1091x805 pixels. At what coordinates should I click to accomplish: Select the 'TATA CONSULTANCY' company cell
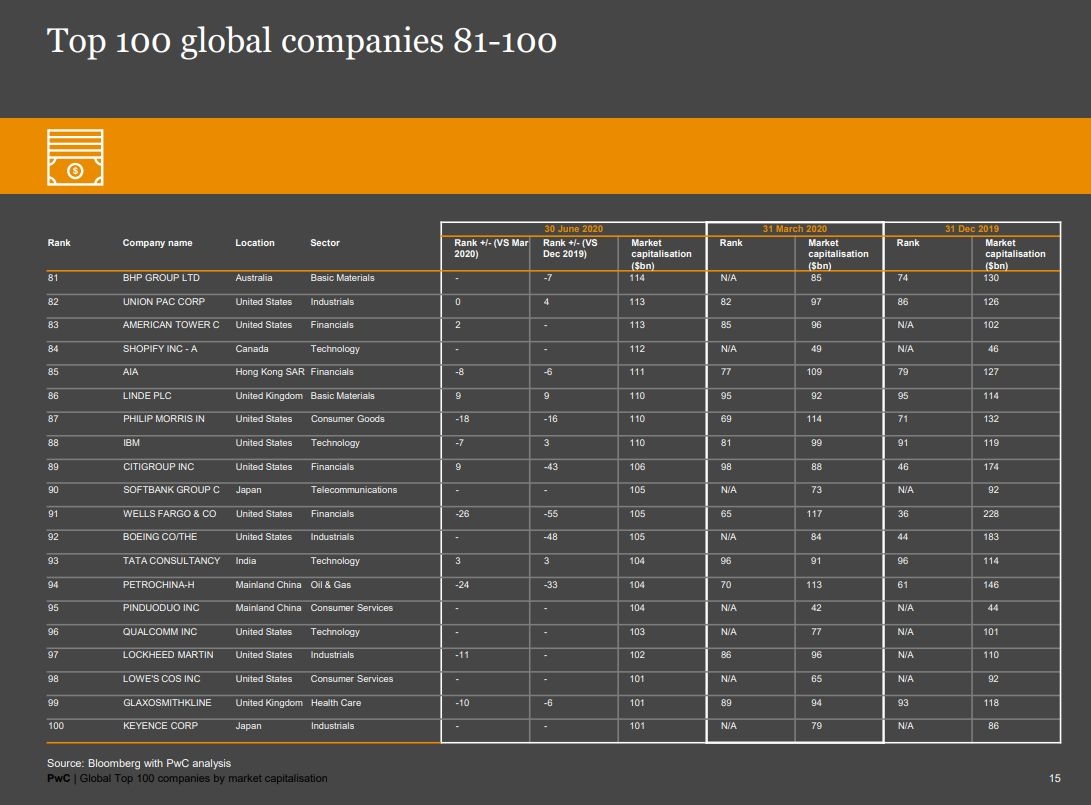pyautogui.click(x=172, y=561)
